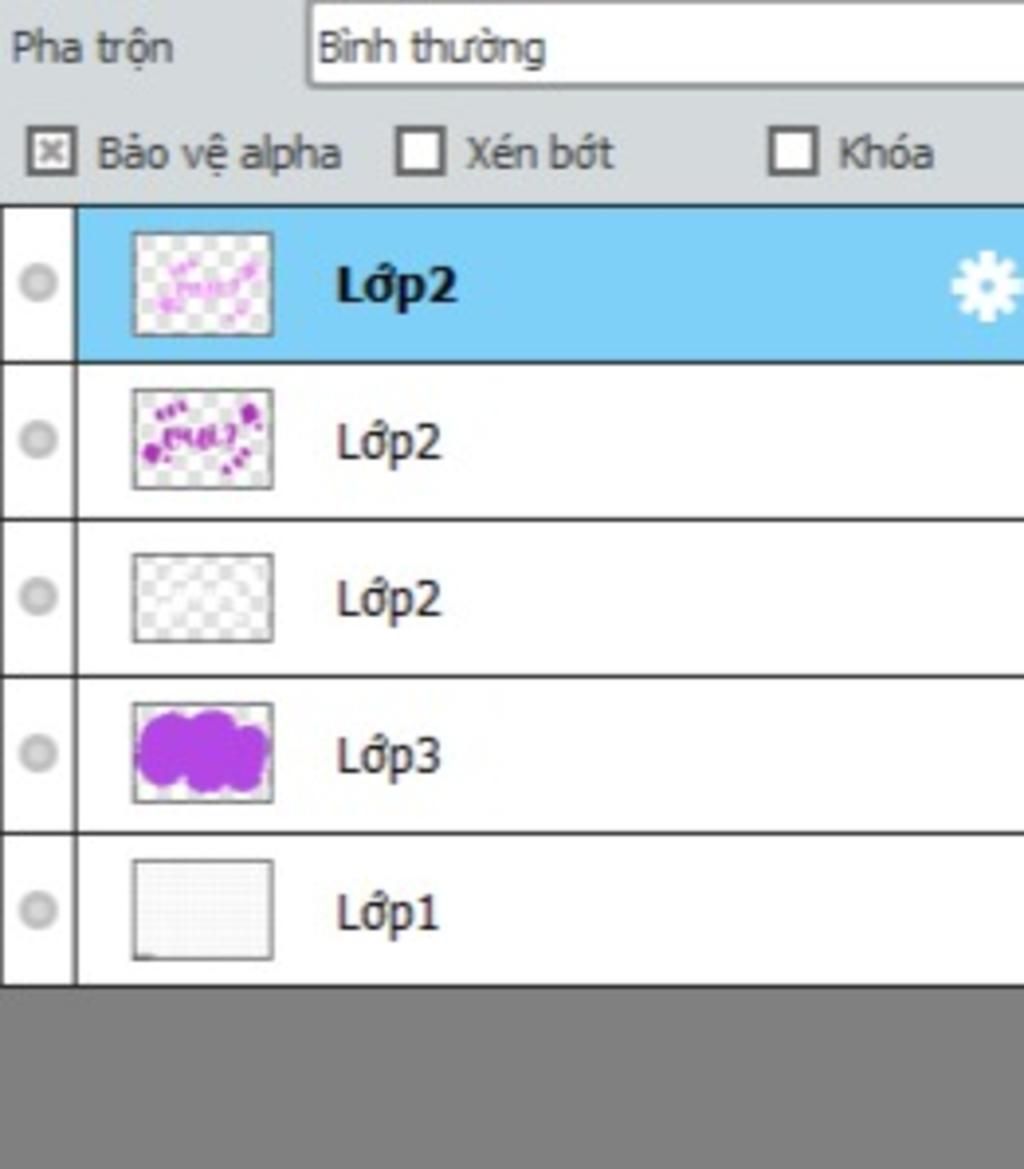The height and width of the screenshot is (1169, 1024).
Task: Click the empty gray area below the layer list
Action: (x=512, y=1077)
